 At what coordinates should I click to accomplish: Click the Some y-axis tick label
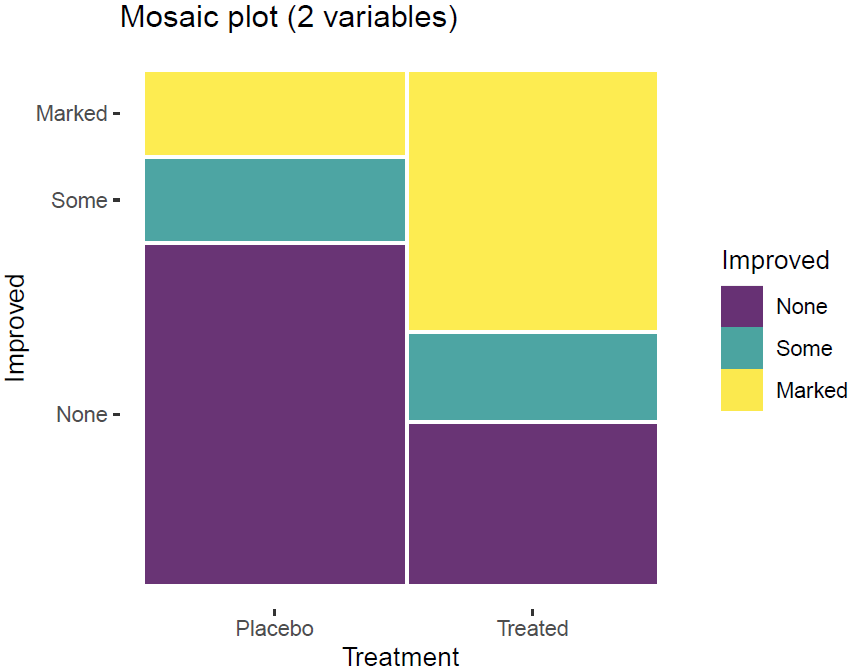(x=79, y=201)
